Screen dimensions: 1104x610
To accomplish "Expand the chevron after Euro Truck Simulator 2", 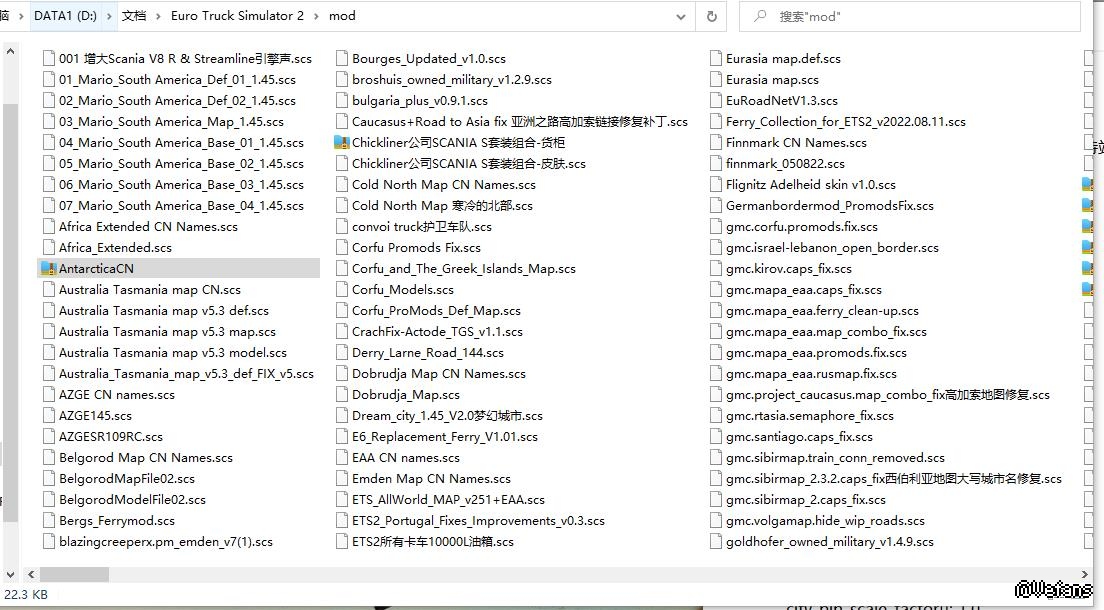I will [315, 16].
